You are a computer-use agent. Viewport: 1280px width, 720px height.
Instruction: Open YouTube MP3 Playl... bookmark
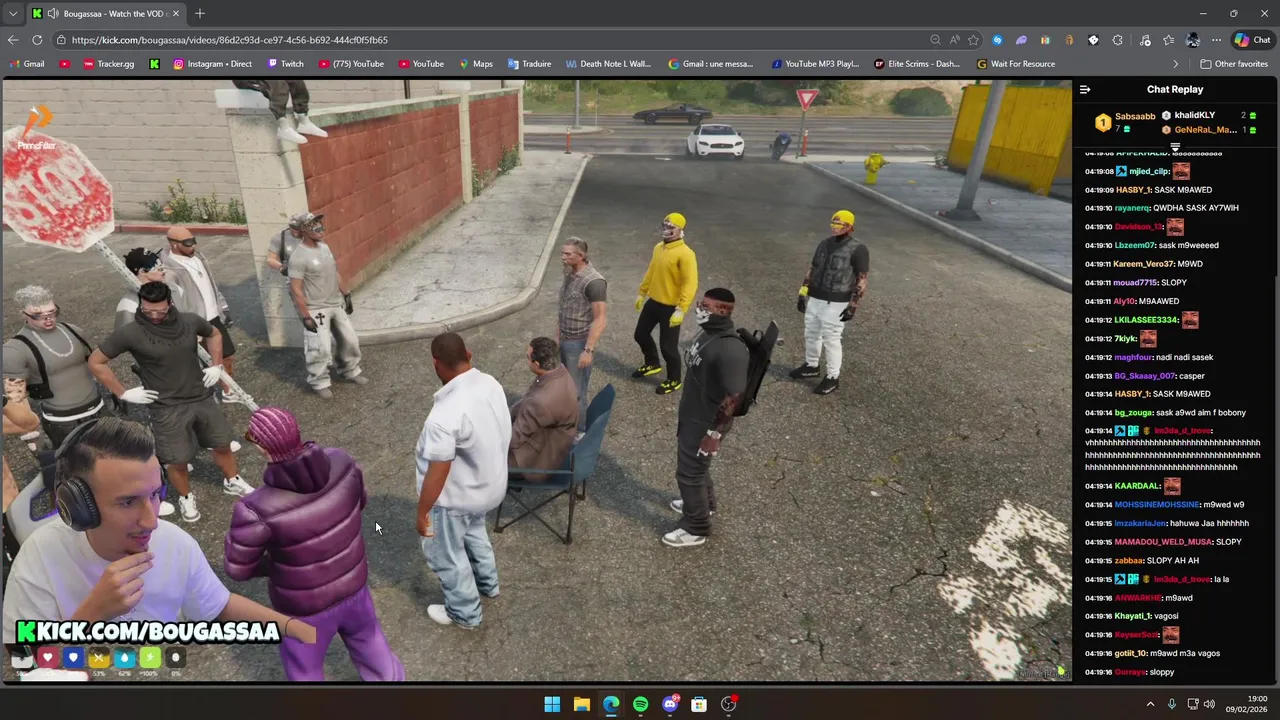814,64
